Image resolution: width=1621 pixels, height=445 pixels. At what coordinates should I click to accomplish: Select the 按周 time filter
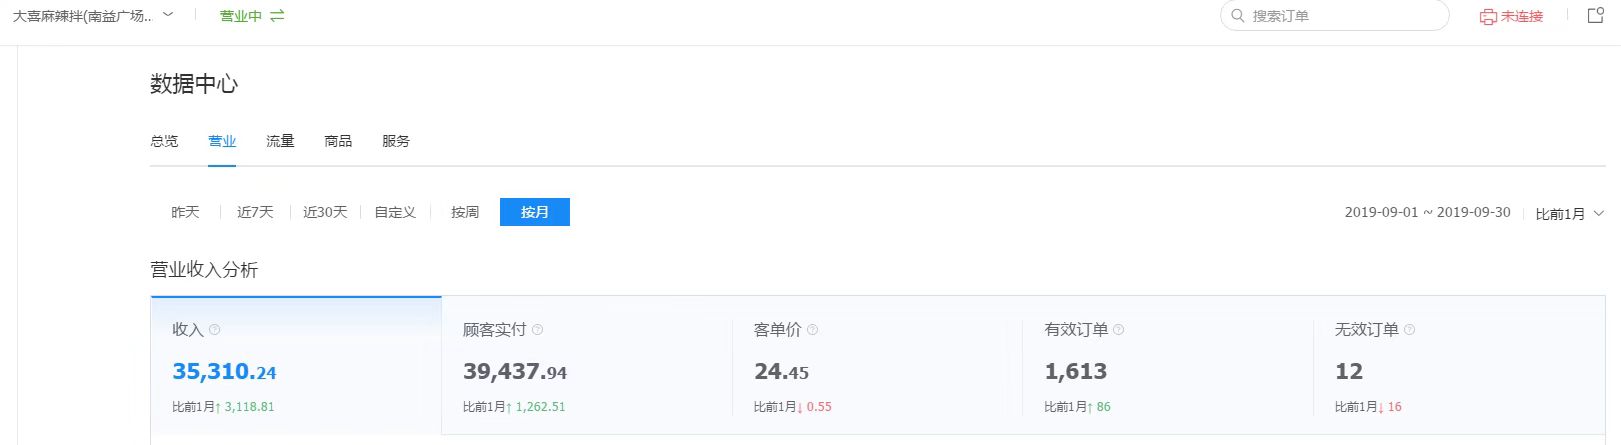(465, 212)
